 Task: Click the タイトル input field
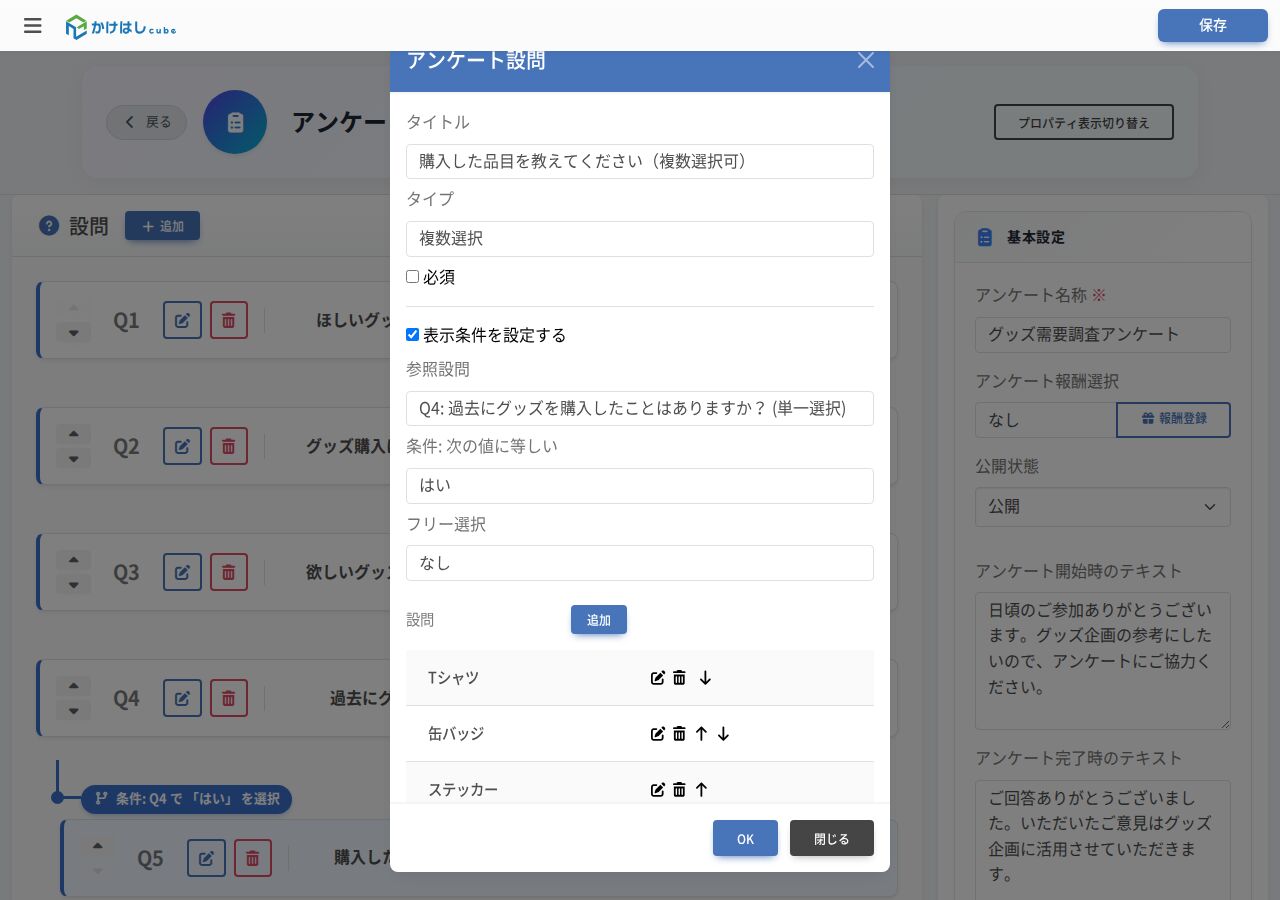coord(640,162)
